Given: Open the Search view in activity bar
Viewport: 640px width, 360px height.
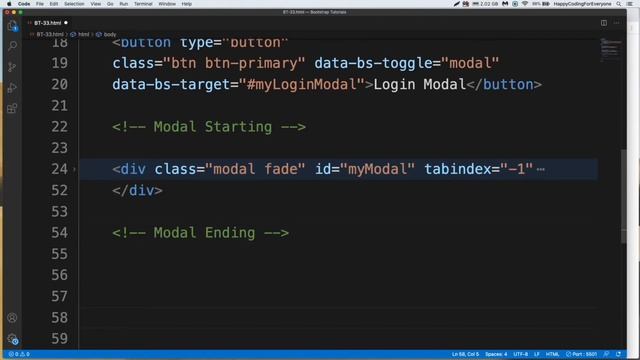Looking at the screenshot, I should [12, 46].
